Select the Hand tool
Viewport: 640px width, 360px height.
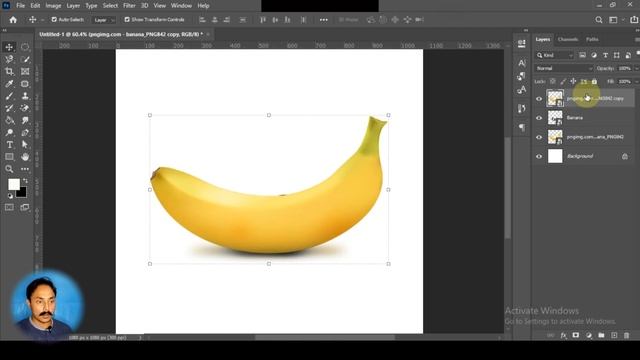point(25,157)
